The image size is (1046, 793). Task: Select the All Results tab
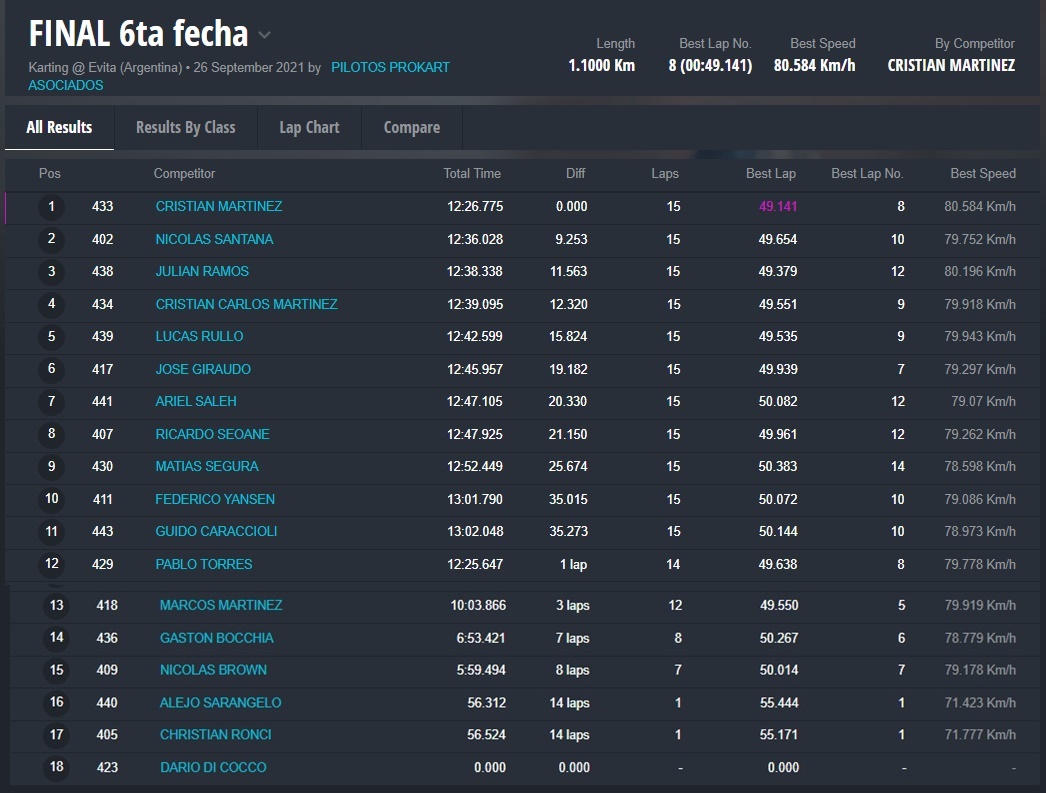[x=59, y=128]
